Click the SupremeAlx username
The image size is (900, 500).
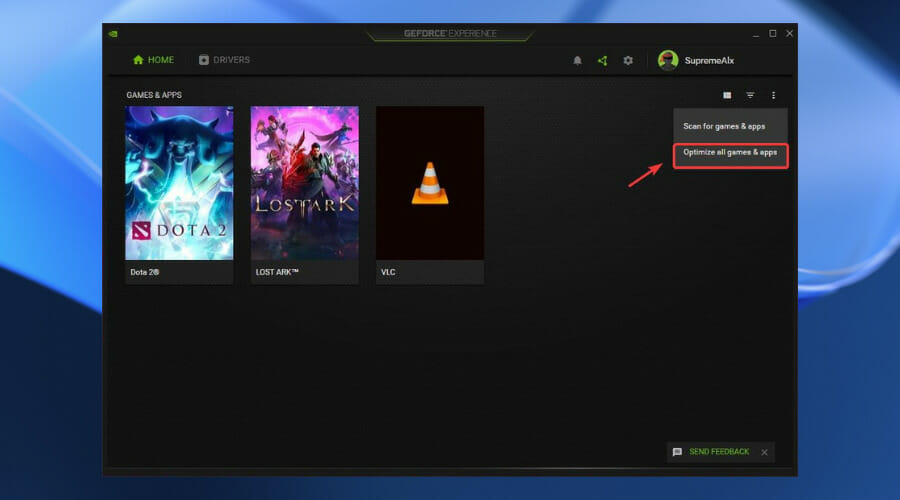pyautogui.click(x=709, y=60)
